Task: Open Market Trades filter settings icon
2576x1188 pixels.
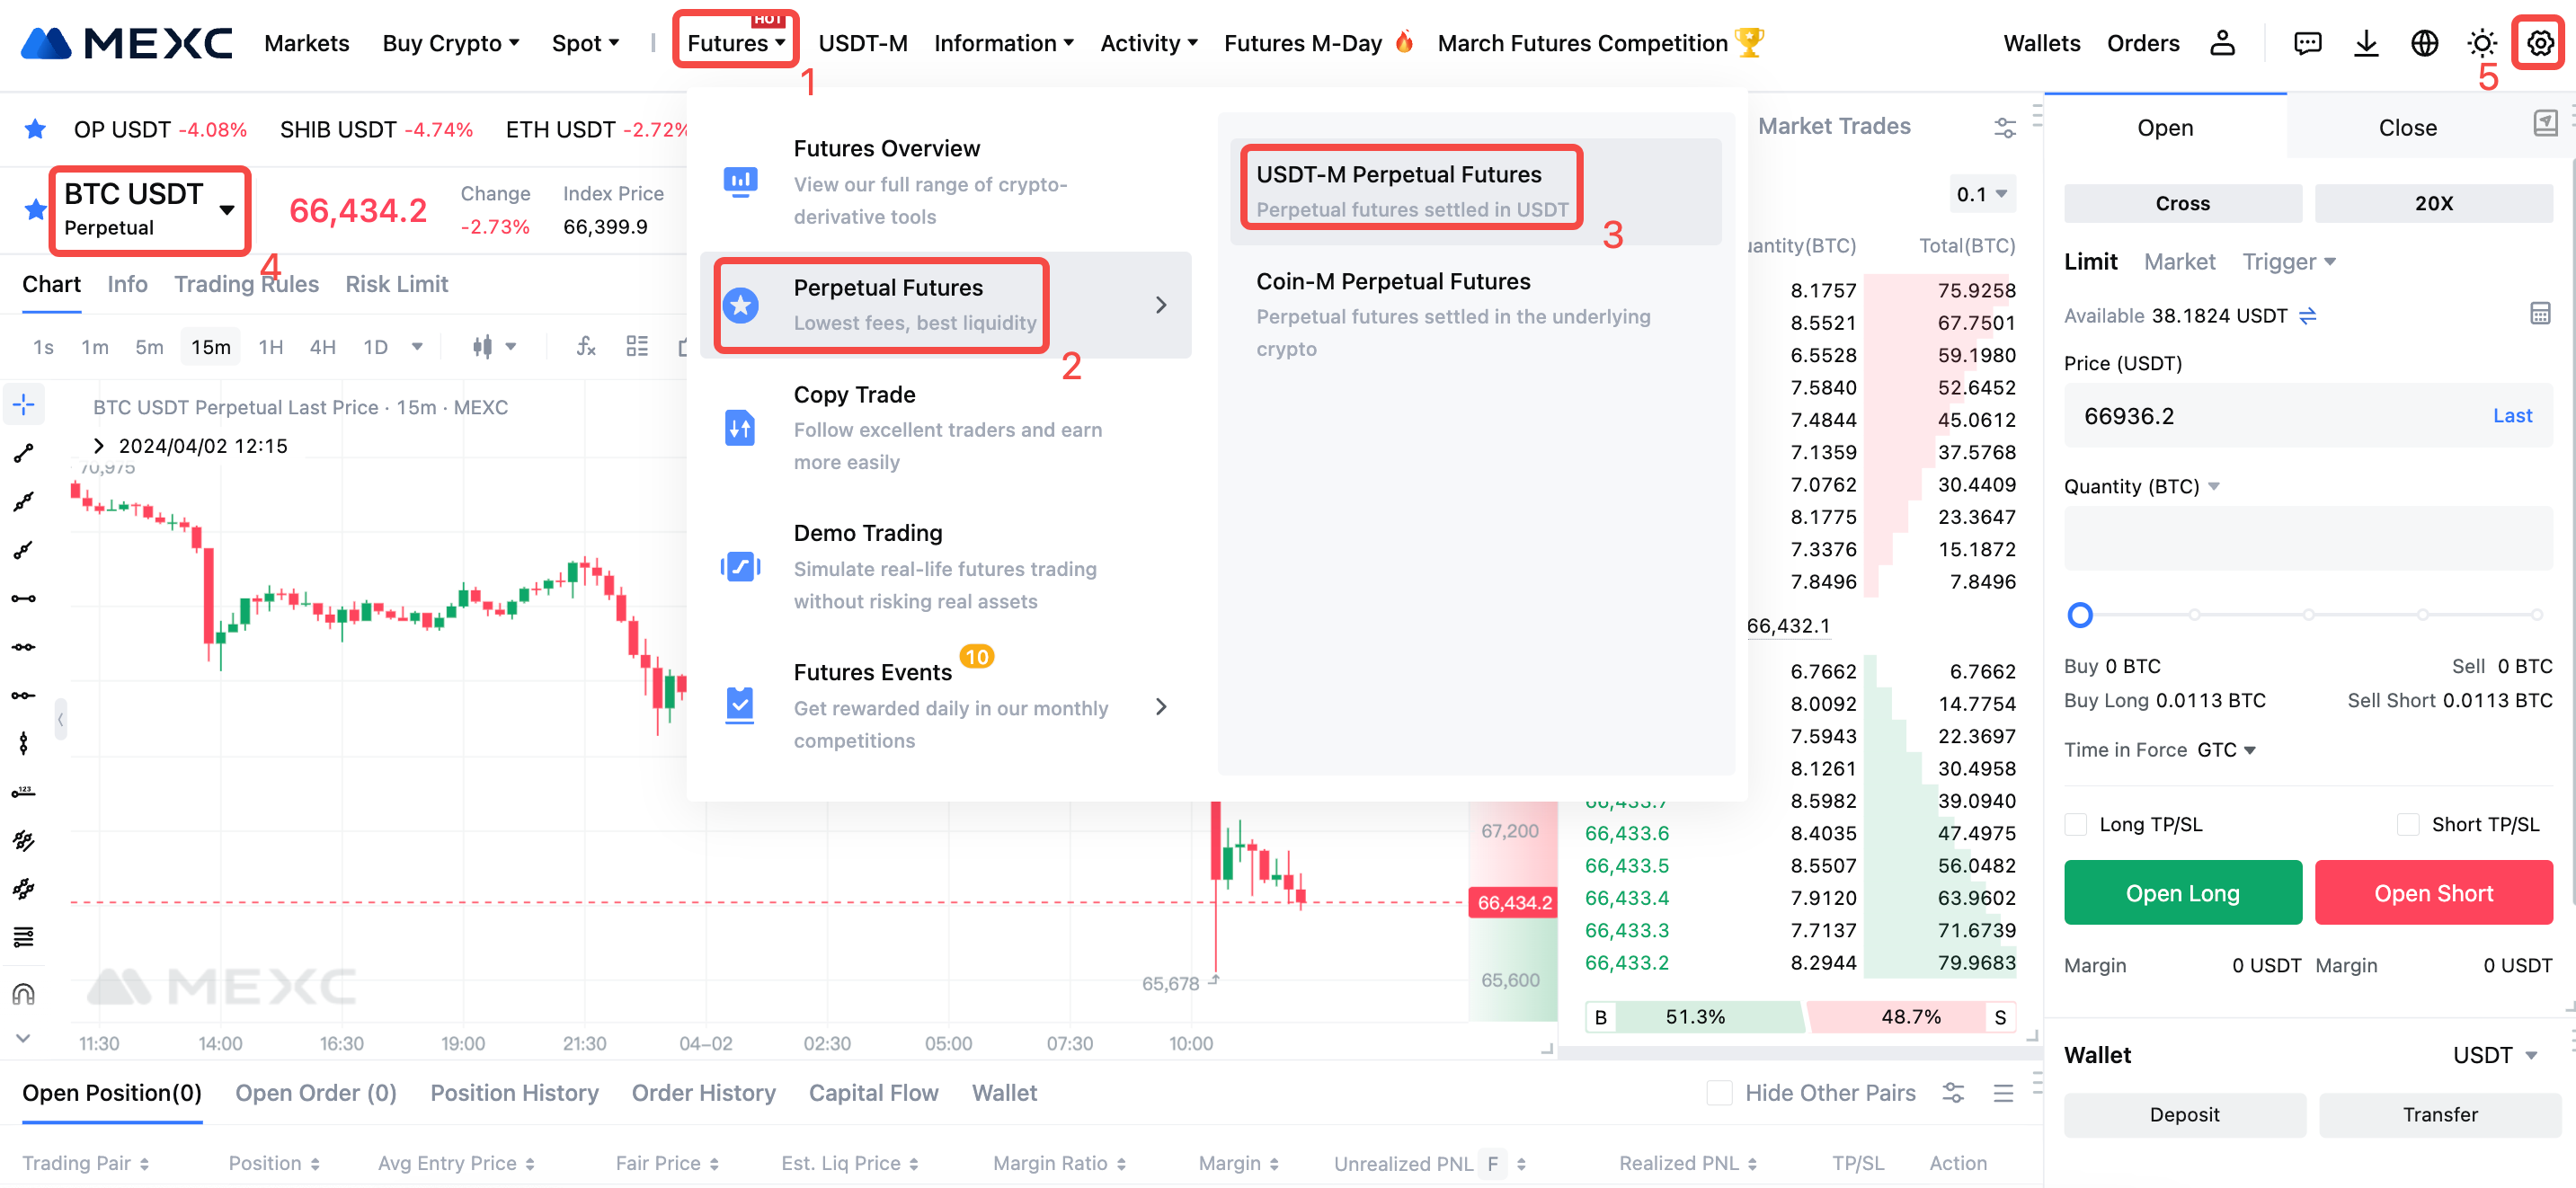Action: [x=2004, y=127]
